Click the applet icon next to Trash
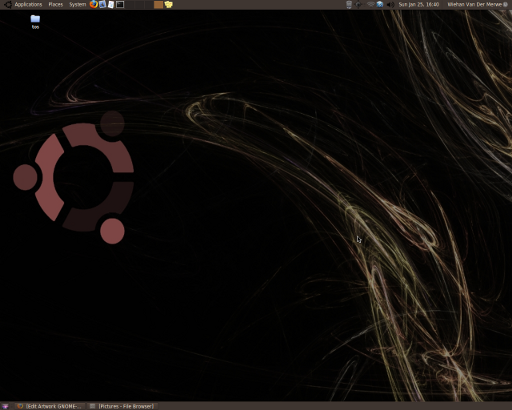The image size is (512, 410). click(x=358, y=4)
